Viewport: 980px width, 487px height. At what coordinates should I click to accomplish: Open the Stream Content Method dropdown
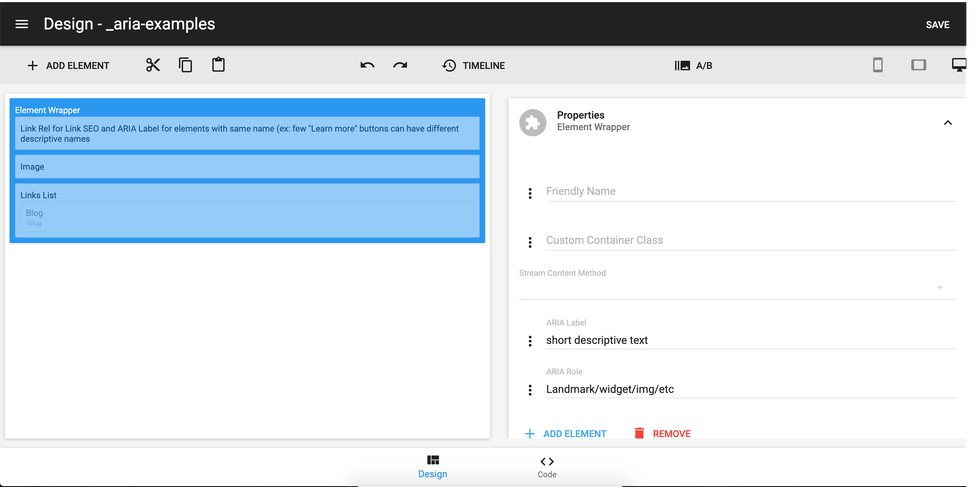tap(736, 288)
